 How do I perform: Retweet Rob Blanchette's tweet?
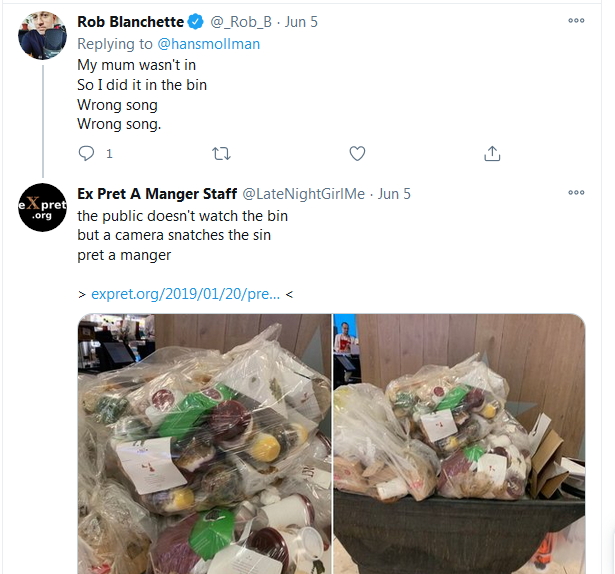tap(221, 153)
